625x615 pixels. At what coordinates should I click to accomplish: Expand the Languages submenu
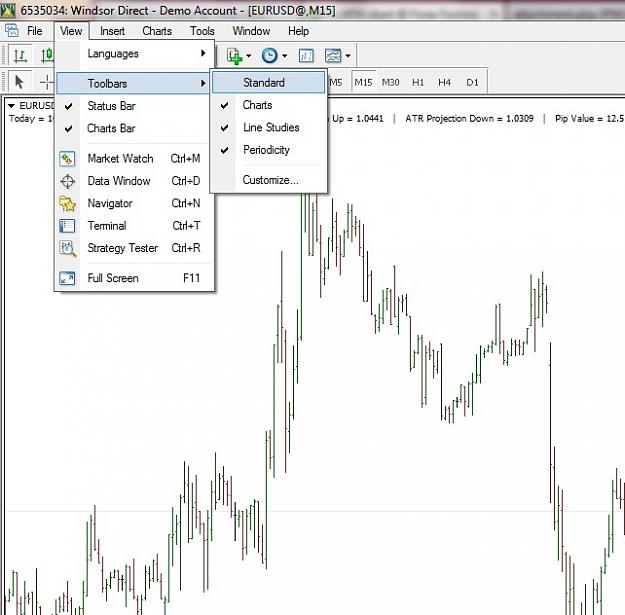click(x=134, y=53)
